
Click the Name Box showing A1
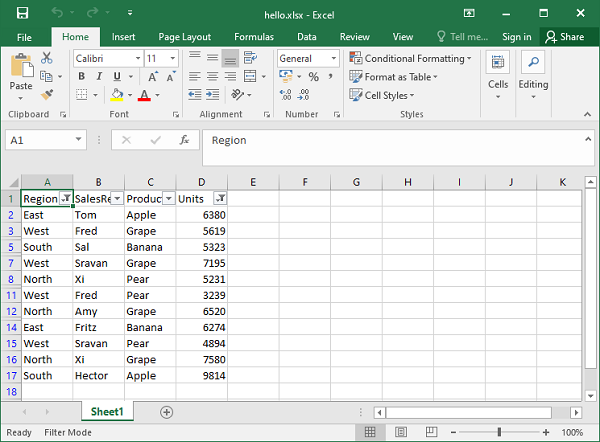pos(42,141)
